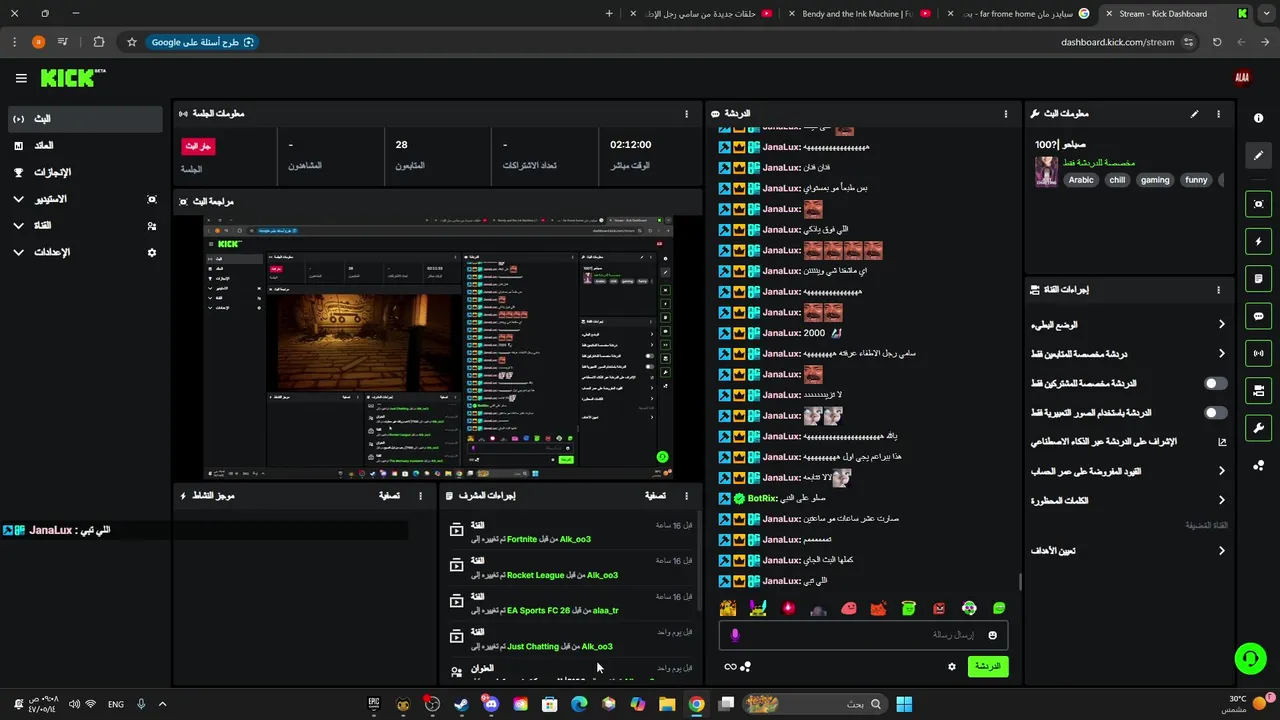Open the three-dot menu of the الدردشة chat panel
The image size is (1280, 720).
(x=1006, y=114)
